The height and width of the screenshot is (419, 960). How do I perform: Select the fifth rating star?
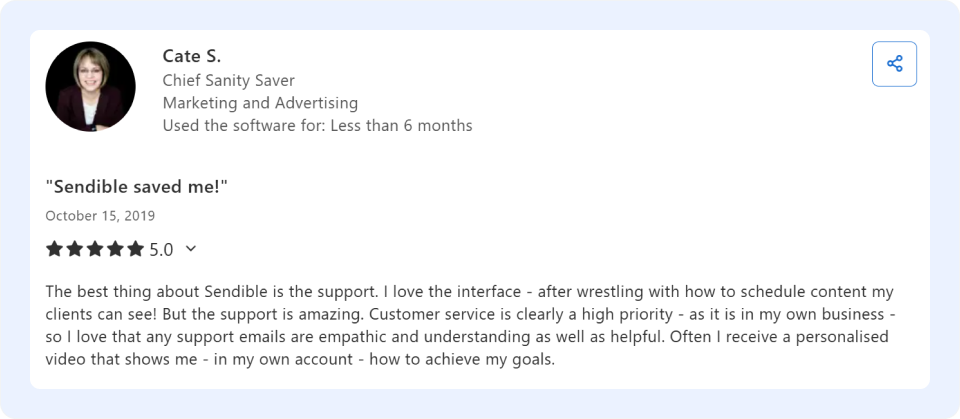135,249
